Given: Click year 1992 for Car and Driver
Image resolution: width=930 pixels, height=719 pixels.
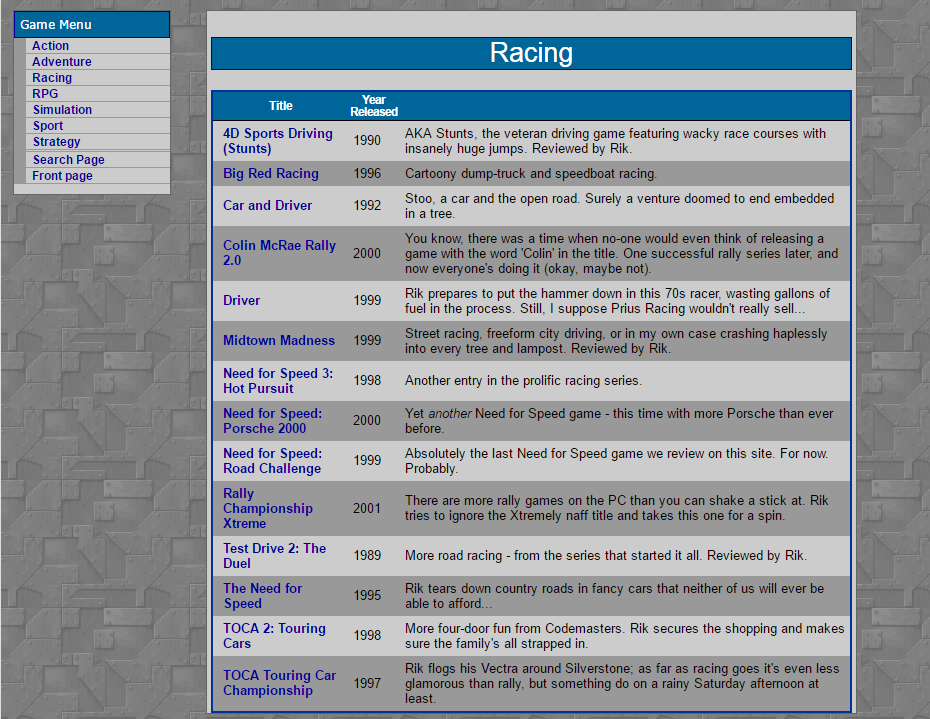Looking at the screenshot, I should coord(367,205).
